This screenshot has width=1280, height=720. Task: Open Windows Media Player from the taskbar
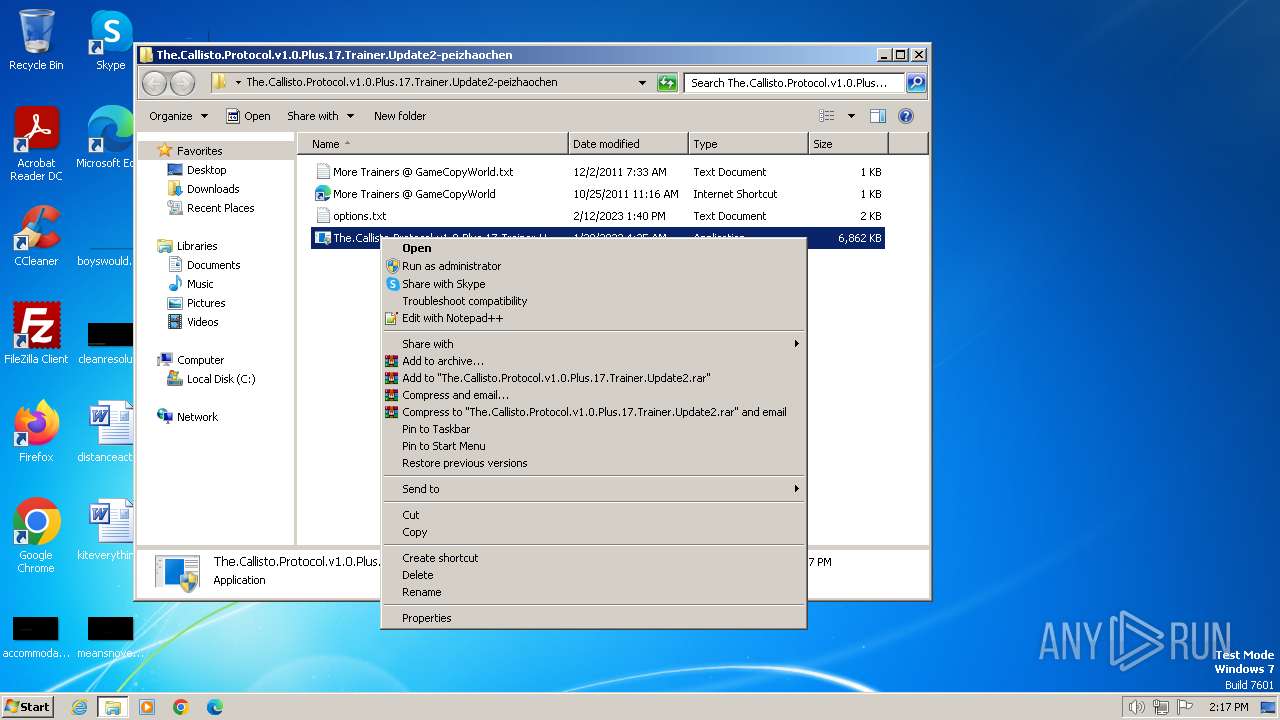click(x=147, y=707)
